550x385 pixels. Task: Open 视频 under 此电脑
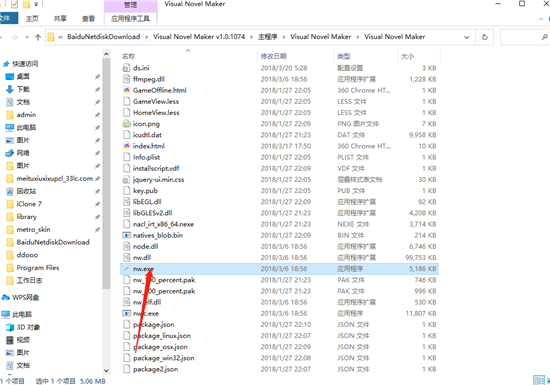pos(23,340)
